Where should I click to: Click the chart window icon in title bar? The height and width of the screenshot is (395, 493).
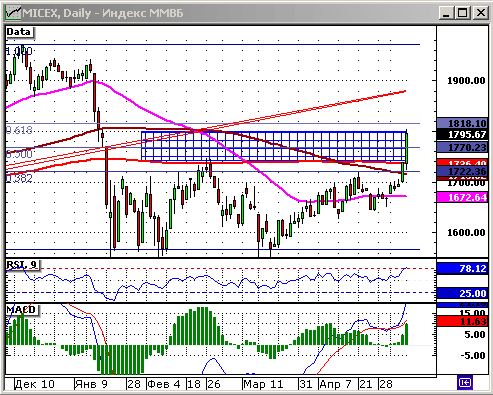(13, 13)
